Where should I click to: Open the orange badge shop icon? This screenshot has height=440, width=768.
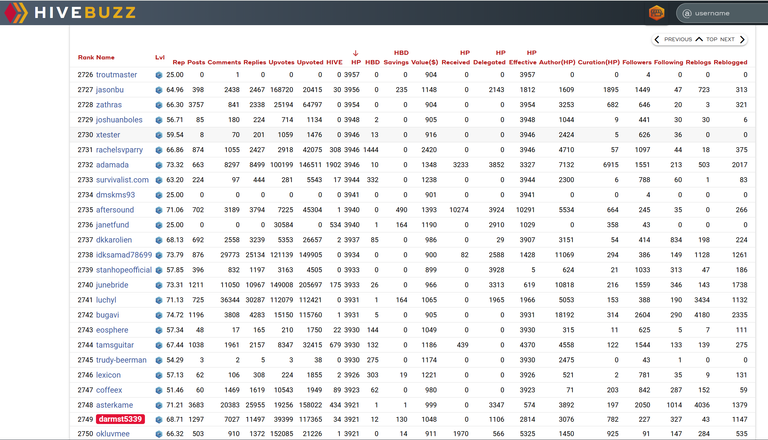tap(656, 13)
